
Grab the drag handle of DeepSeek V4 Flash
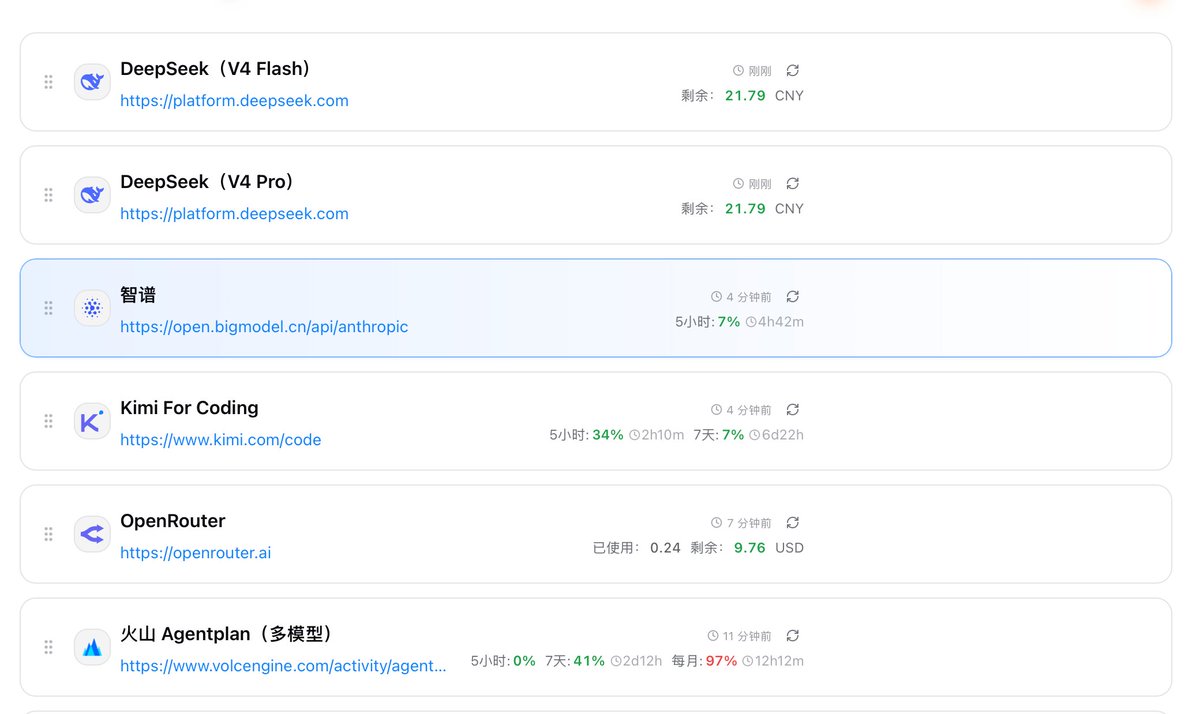48,82
